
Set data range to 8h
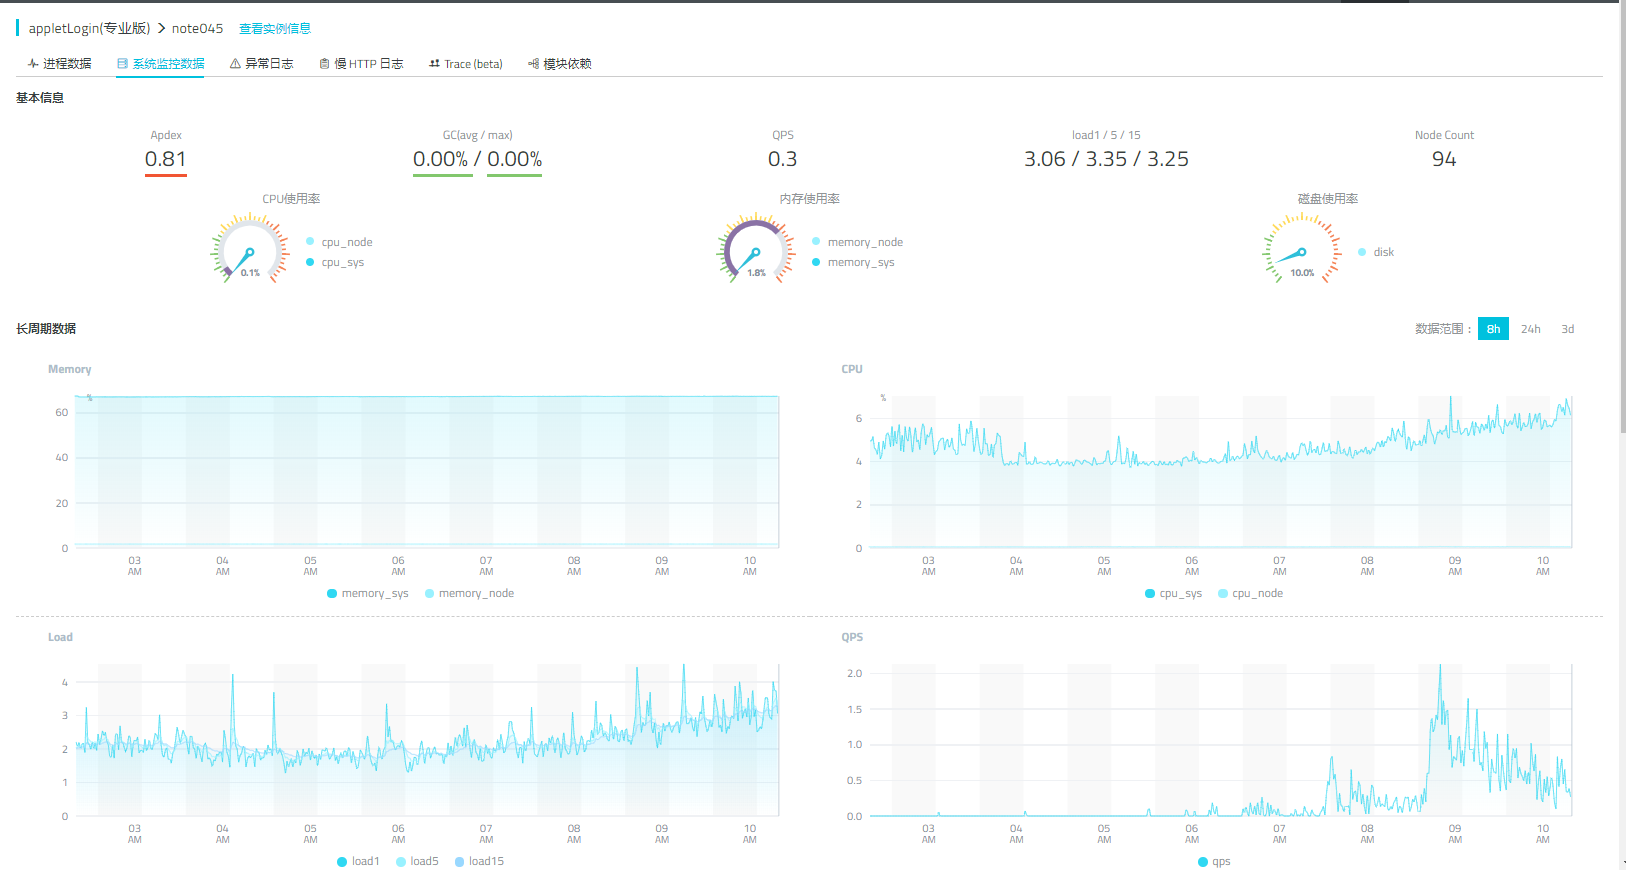[1493, 329]
